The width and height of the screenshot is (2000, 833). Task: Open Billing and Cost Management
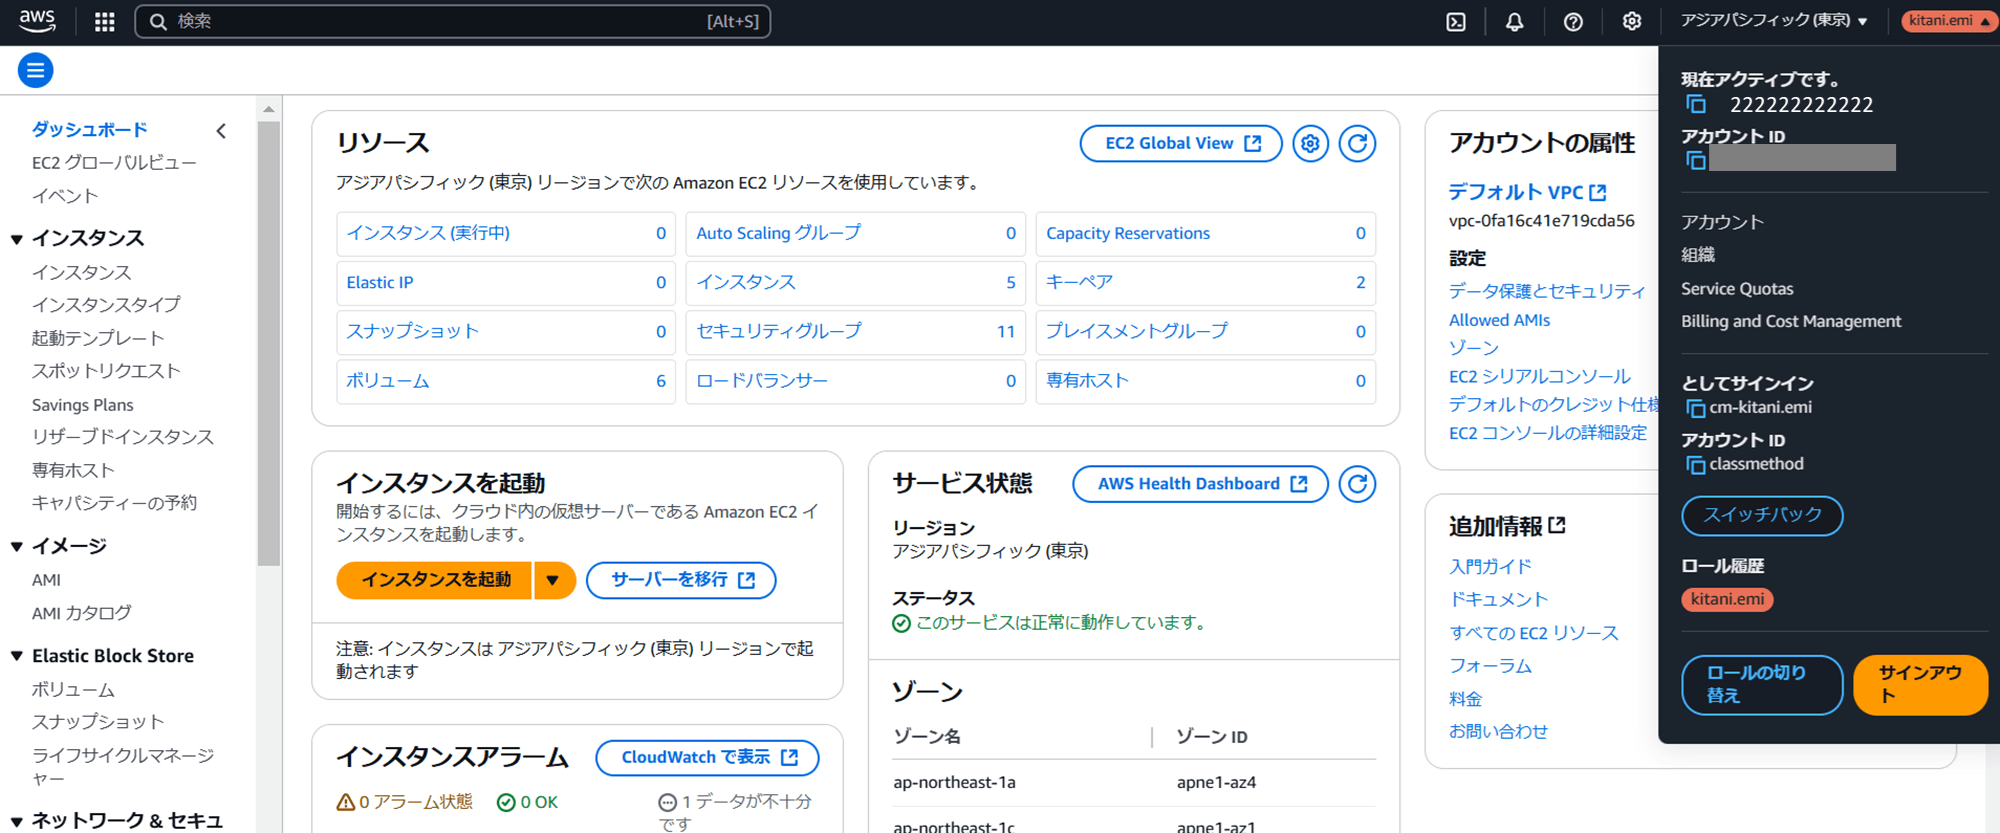coord(1791,321)
